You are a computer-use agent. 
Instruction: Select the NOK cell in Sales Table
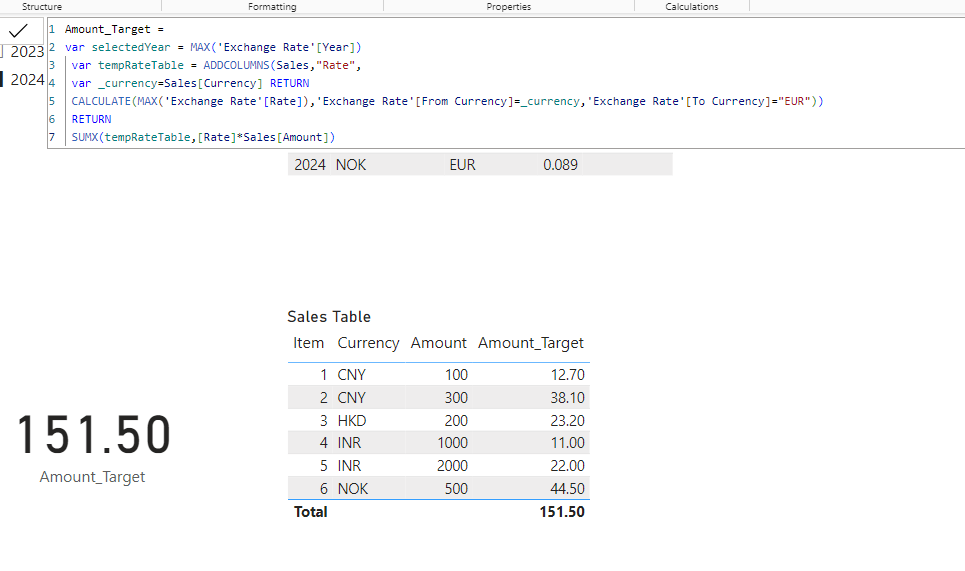click(353, 489)
